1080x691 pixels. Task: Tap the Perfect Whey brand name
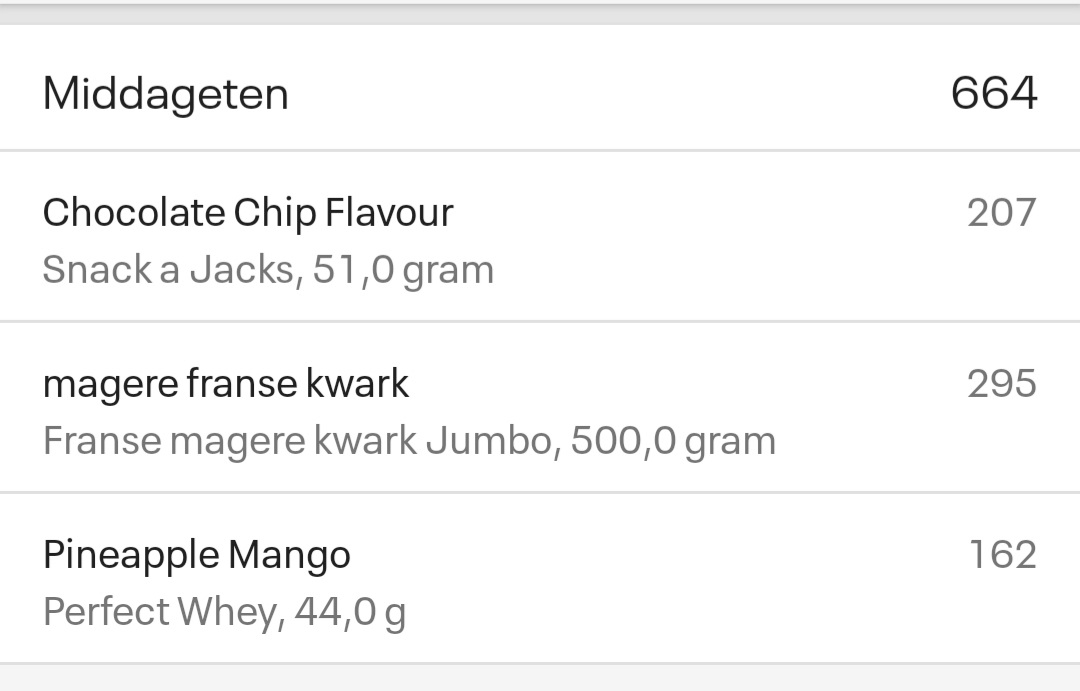[x=160, y=612]
